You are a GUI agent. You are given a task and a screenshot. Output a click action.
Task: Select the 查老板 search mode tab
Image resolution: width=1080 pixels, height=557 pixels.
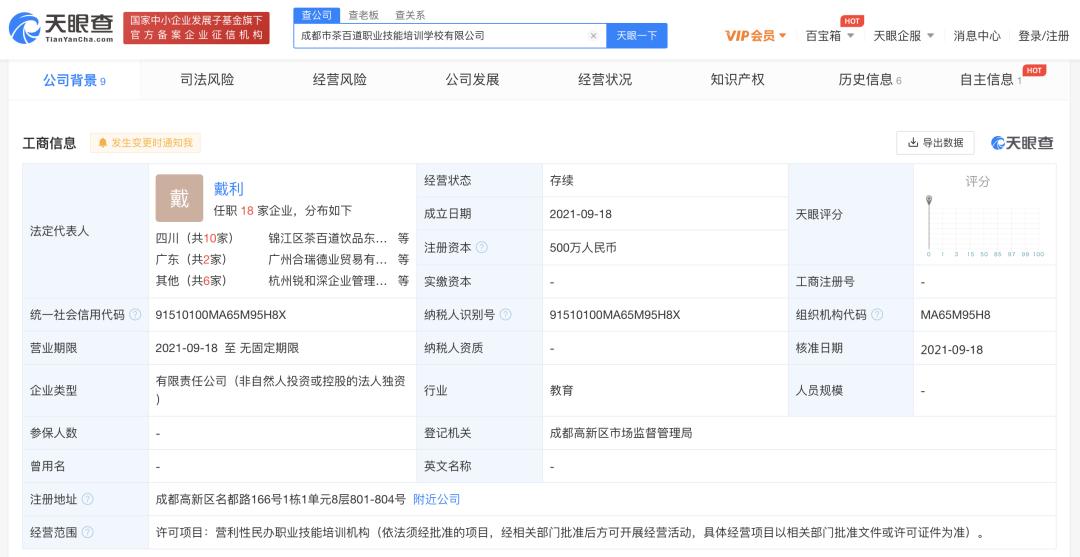click(x=364, y=15)
